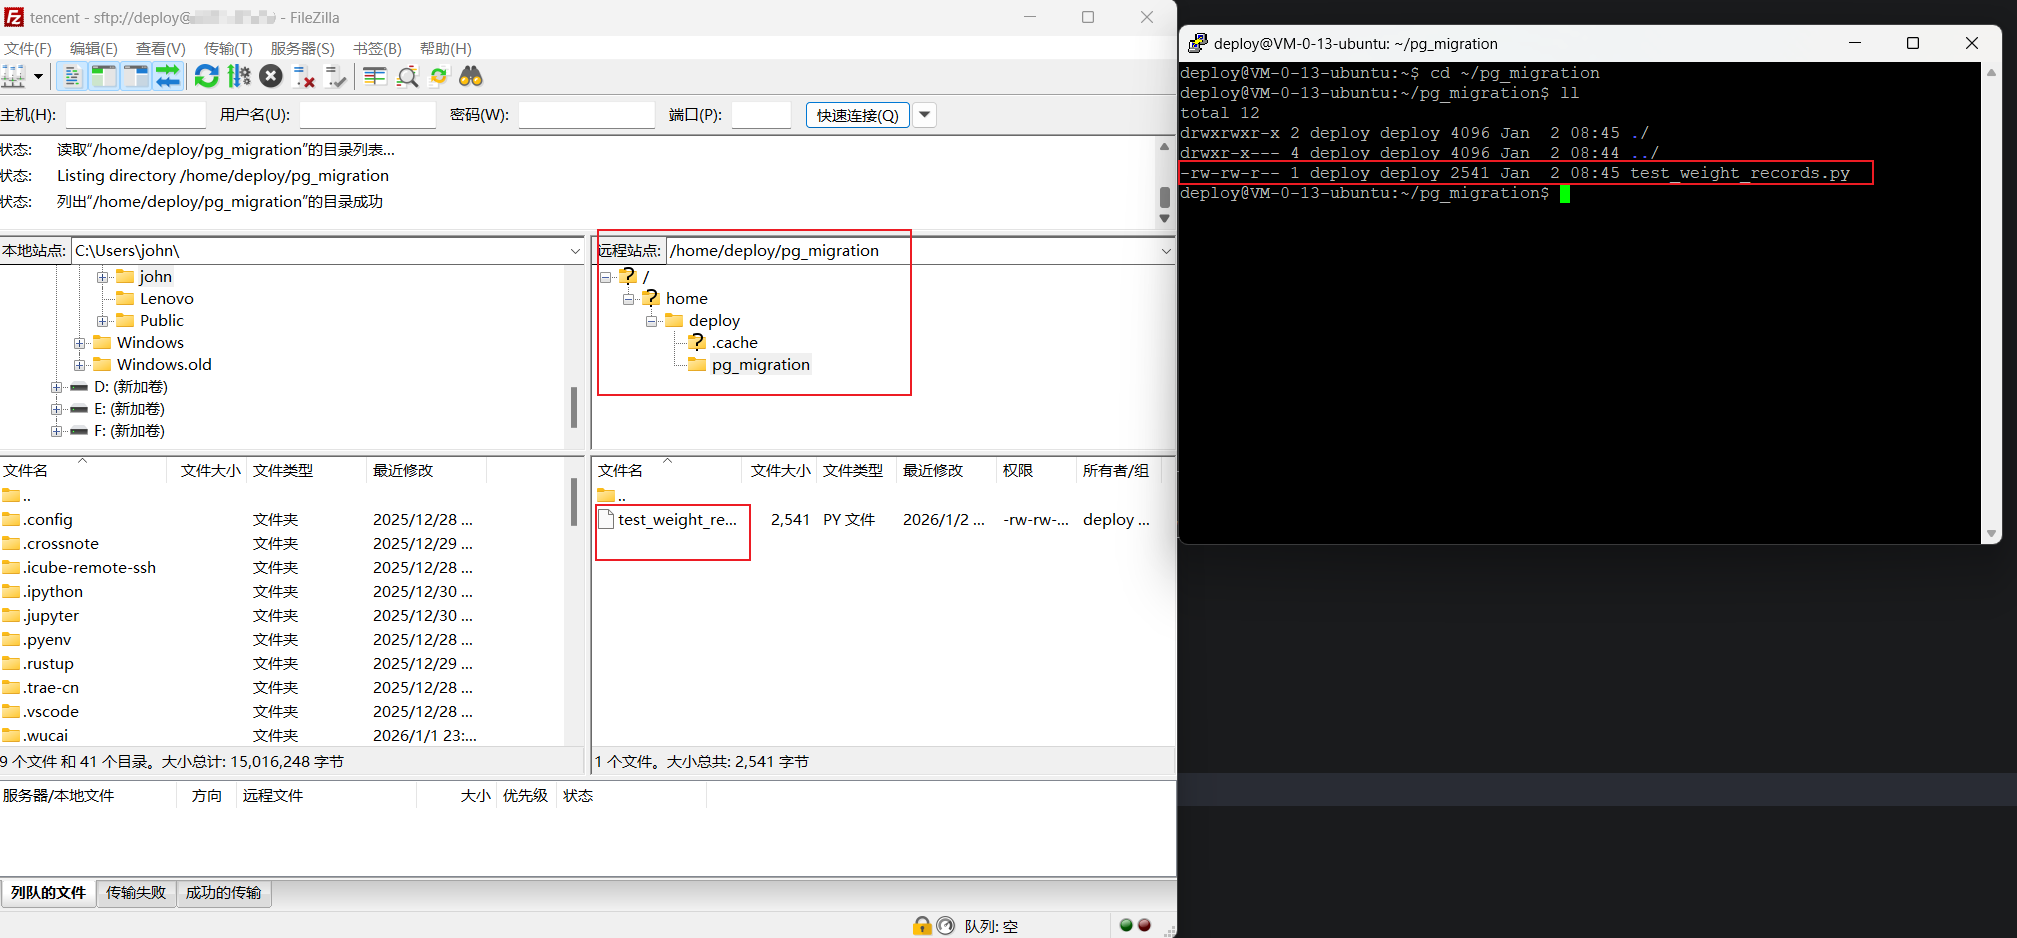2017x938 pixels.
Task: Open the 查看(V) menu
Action: 161,48
